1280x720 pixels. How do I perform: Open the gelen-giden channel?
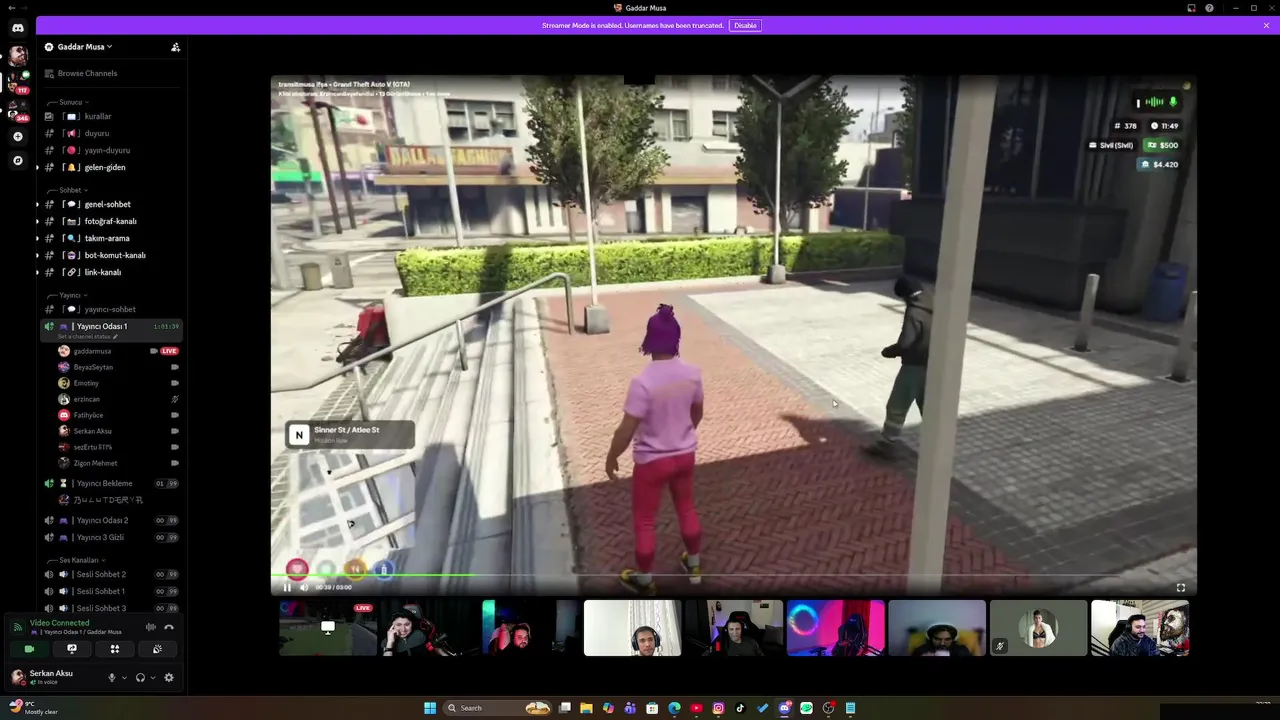[110, 167]
